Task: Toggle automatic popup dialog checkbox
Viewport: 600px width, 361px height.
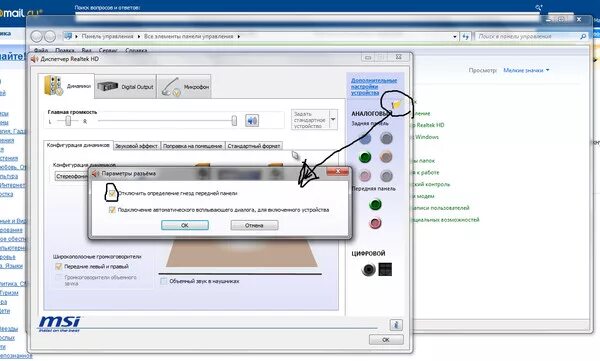Action: [112, 210]
